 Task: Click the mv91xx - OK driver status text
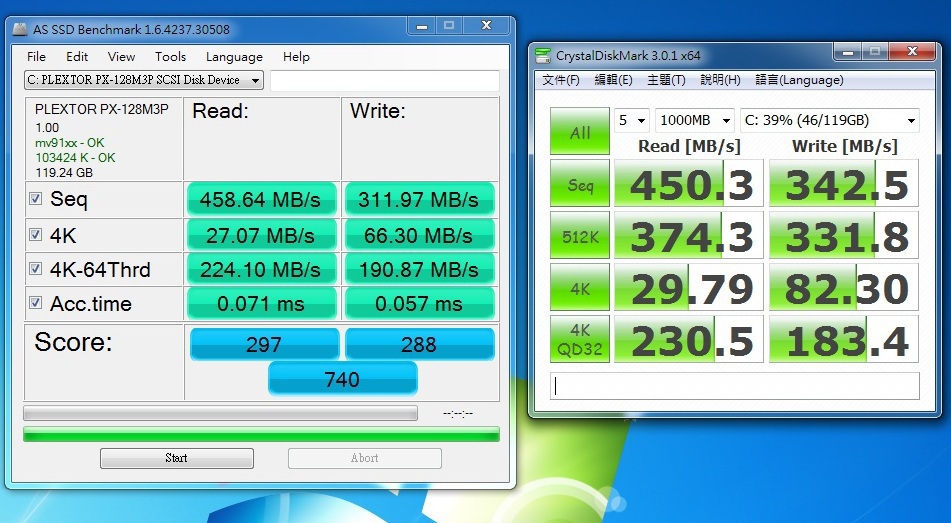coord(70,143)
